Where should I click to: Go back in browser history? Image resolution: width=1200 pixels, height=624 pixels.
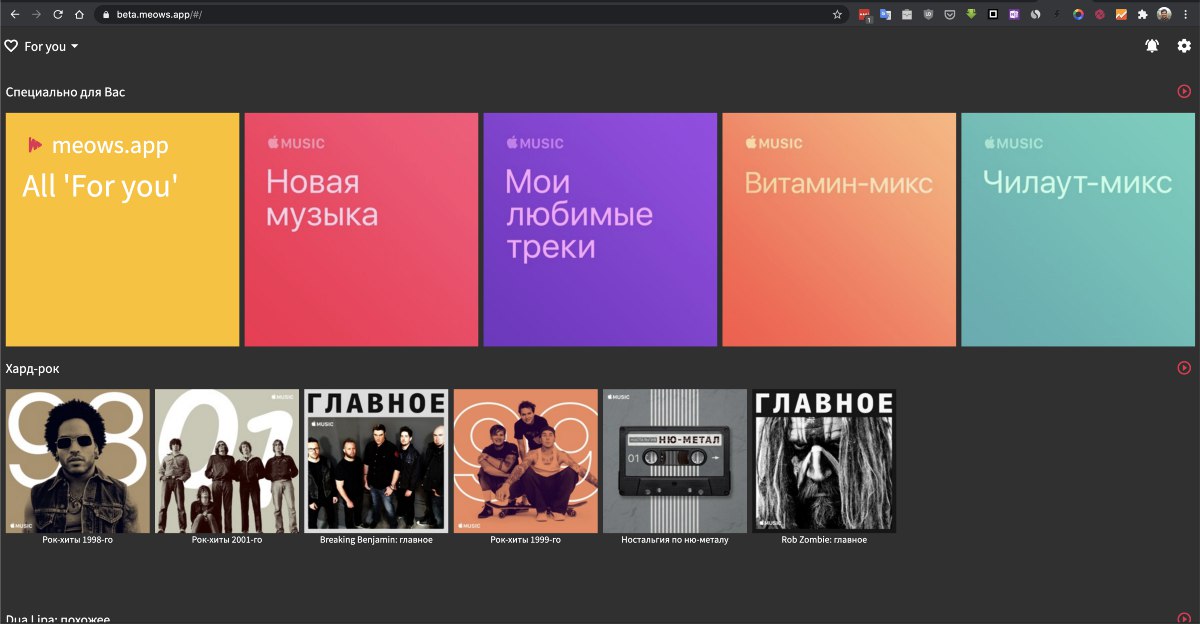(x=14, y=15)
